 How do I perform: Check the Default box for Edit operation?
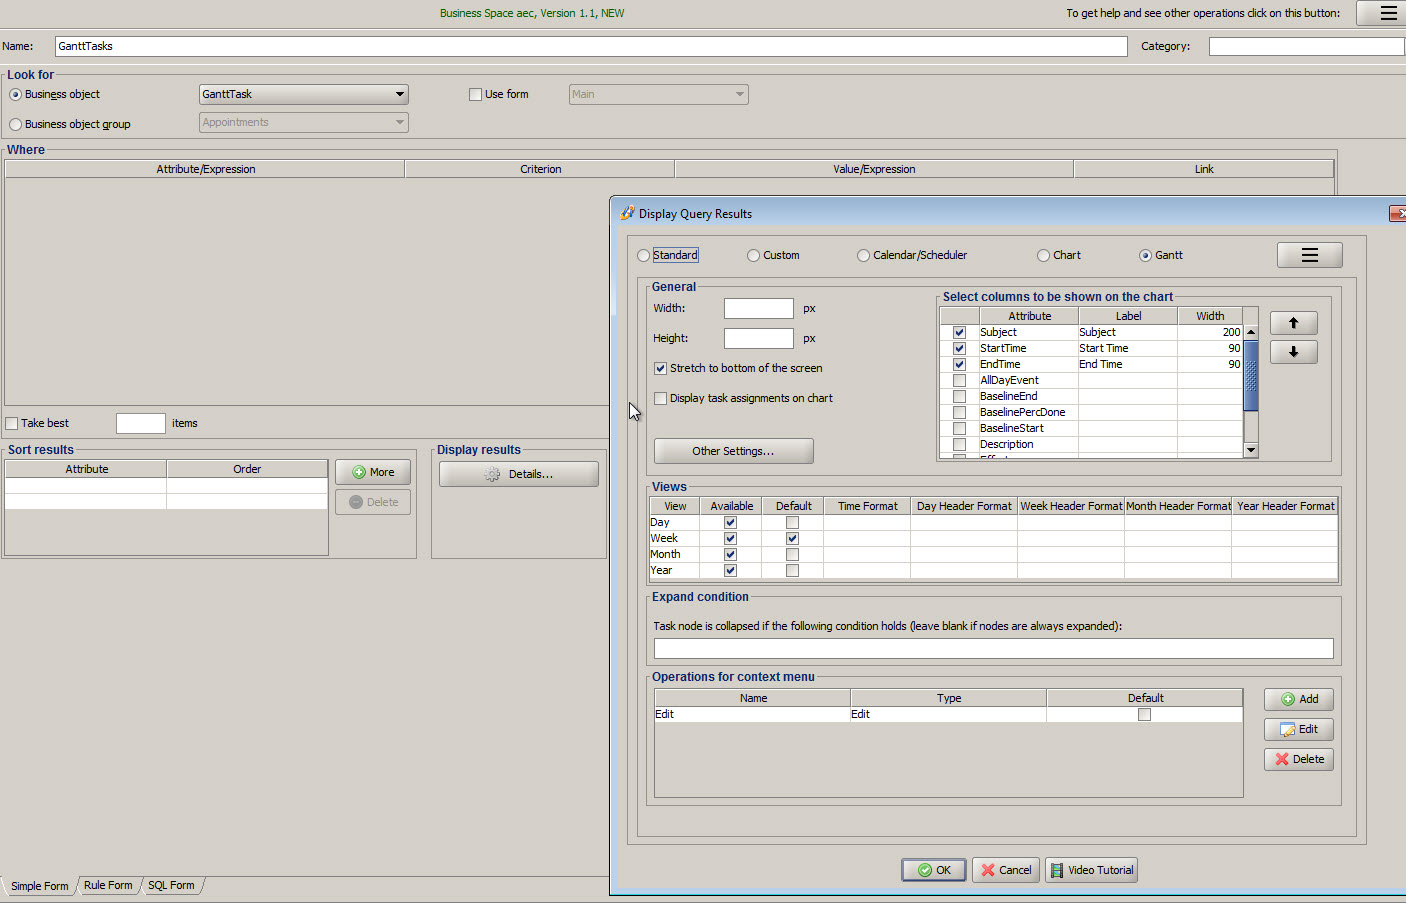tap(1144, 715)
